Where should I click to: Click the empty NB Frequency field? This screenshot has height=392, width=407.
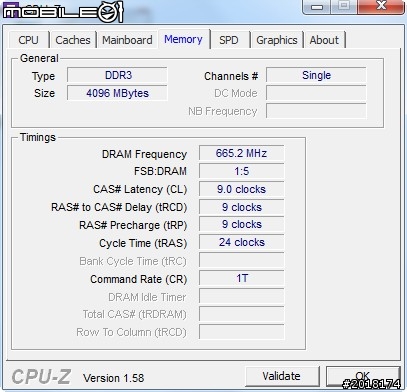(x=316, y=111)
